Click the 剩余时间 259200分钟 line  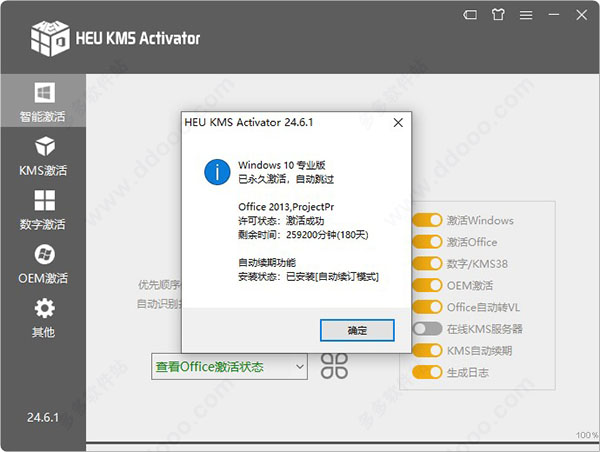(x=303, y=235)
